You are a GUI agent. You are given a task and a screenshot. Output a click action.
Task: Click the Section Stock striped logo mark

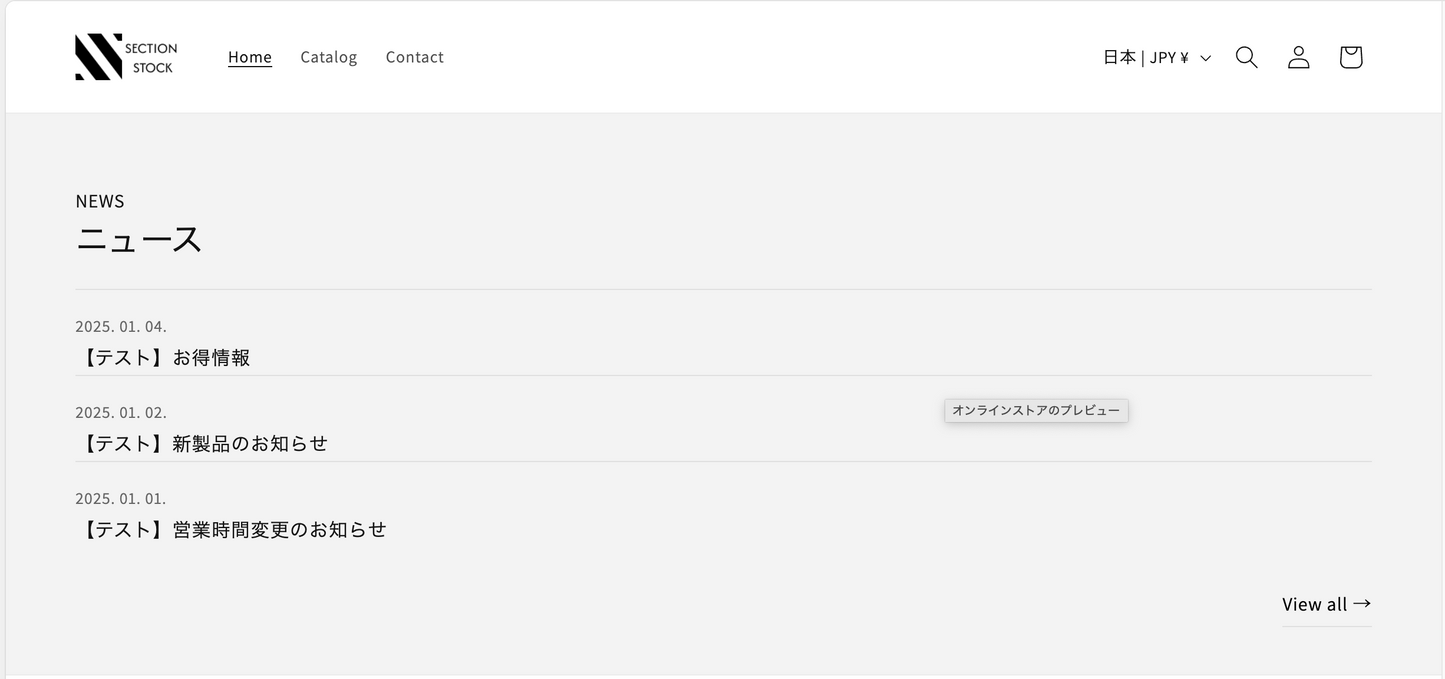[98, 57]
